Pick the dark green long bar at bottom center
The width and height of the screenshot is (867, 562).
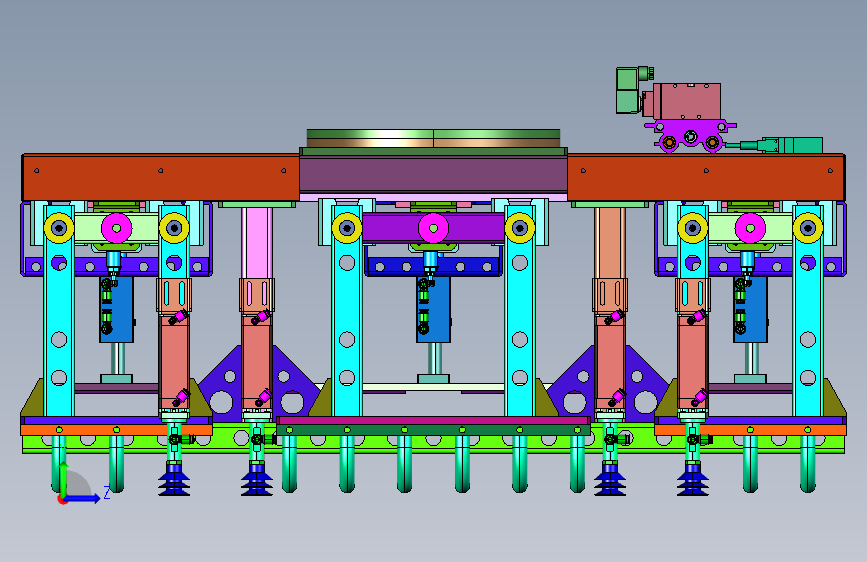tap(434, 430)
